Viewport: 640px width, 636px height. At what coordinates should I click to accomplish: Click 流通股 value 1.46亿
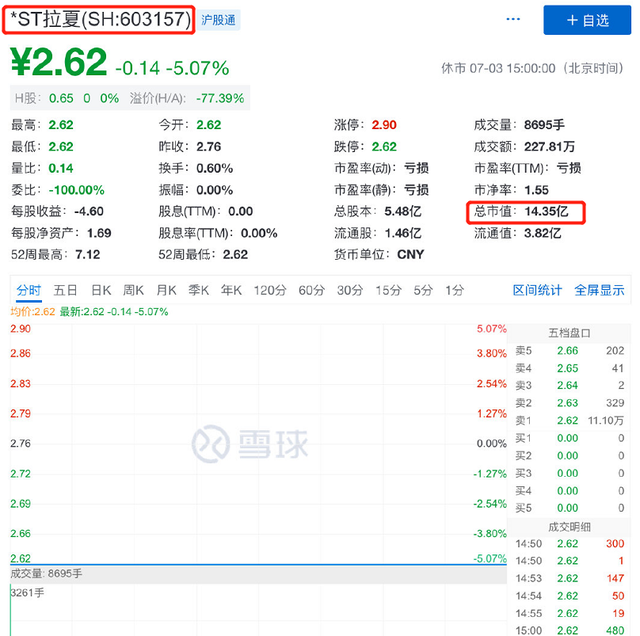coord(402,233)
